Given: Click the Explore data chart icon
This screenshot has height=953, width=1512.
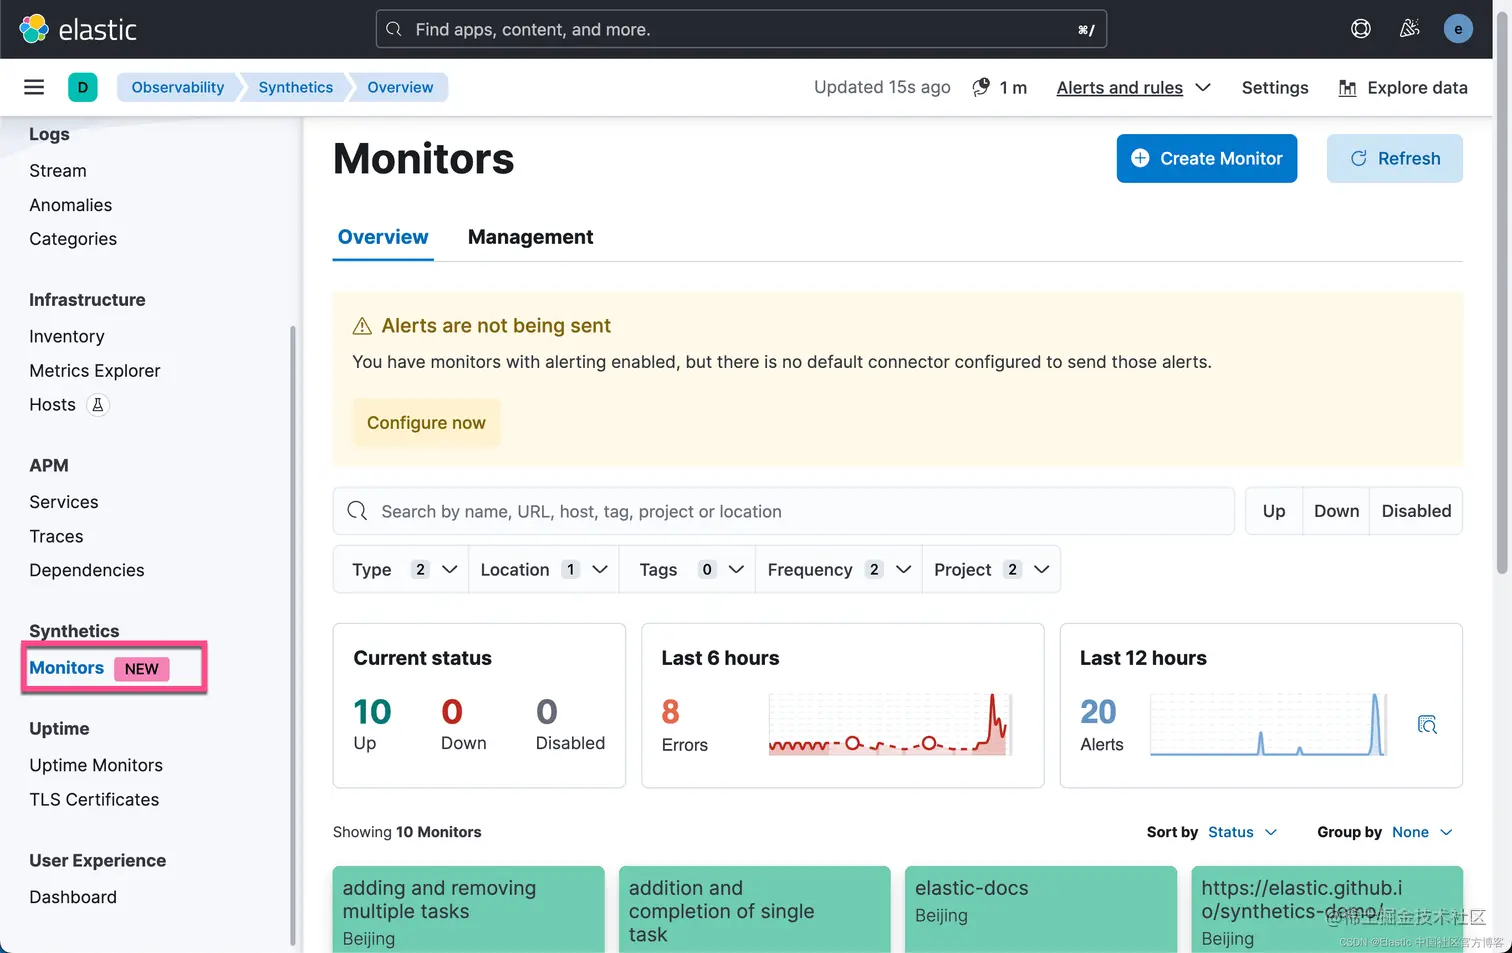Looking at the screenshot, I should [x=1348, y=88].
